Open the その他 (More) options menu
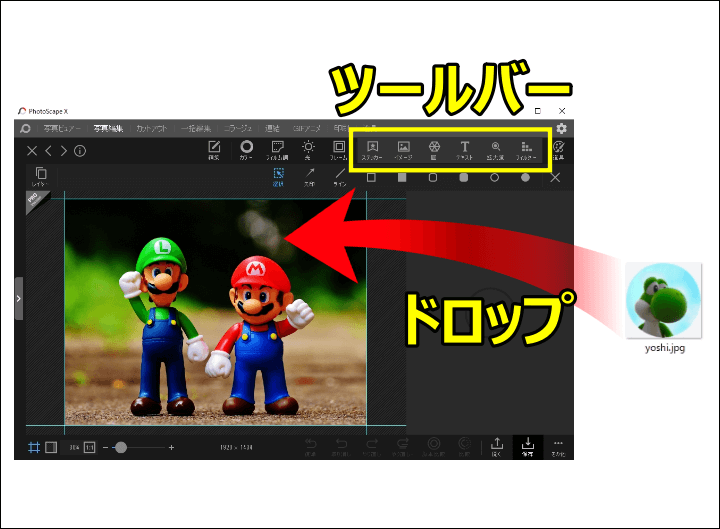 (x=558, y=447)
